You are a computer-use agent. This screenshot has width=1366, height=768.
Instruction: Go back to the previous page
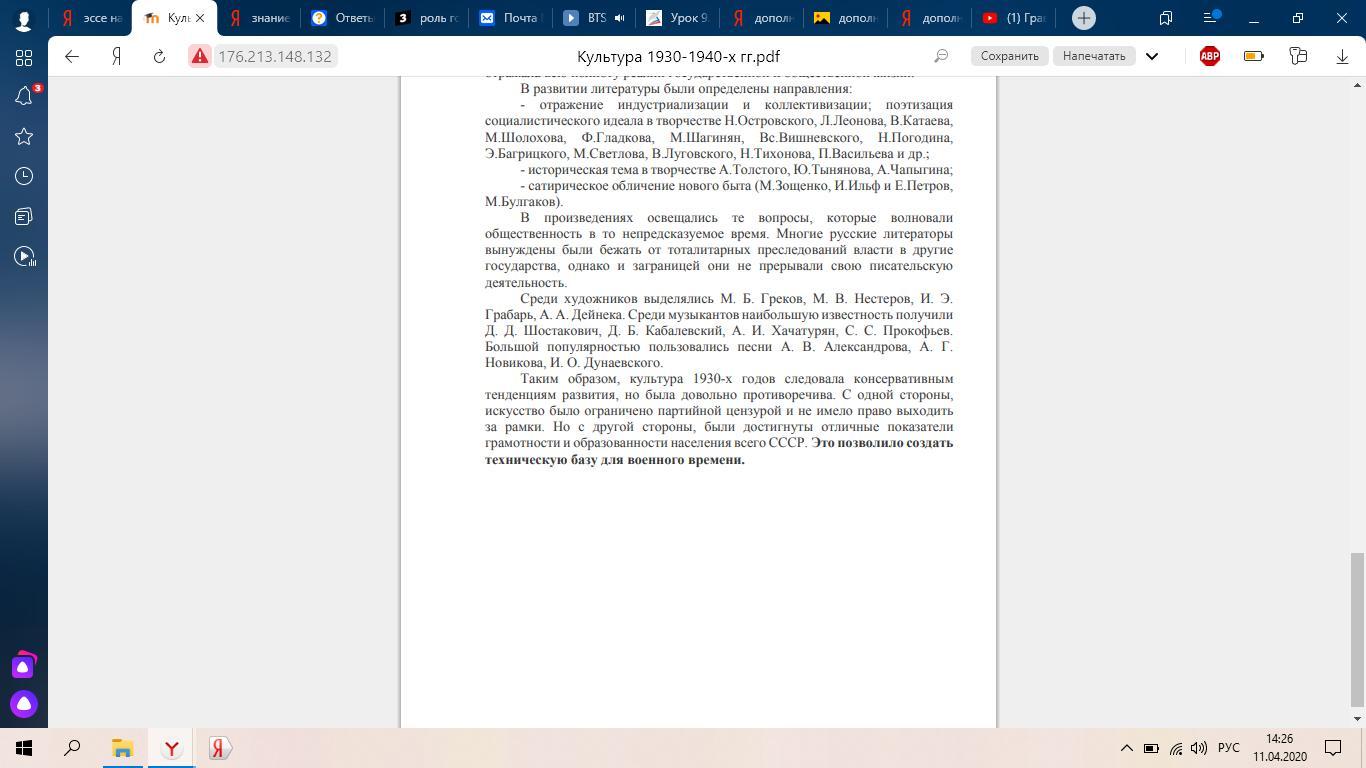72,56
